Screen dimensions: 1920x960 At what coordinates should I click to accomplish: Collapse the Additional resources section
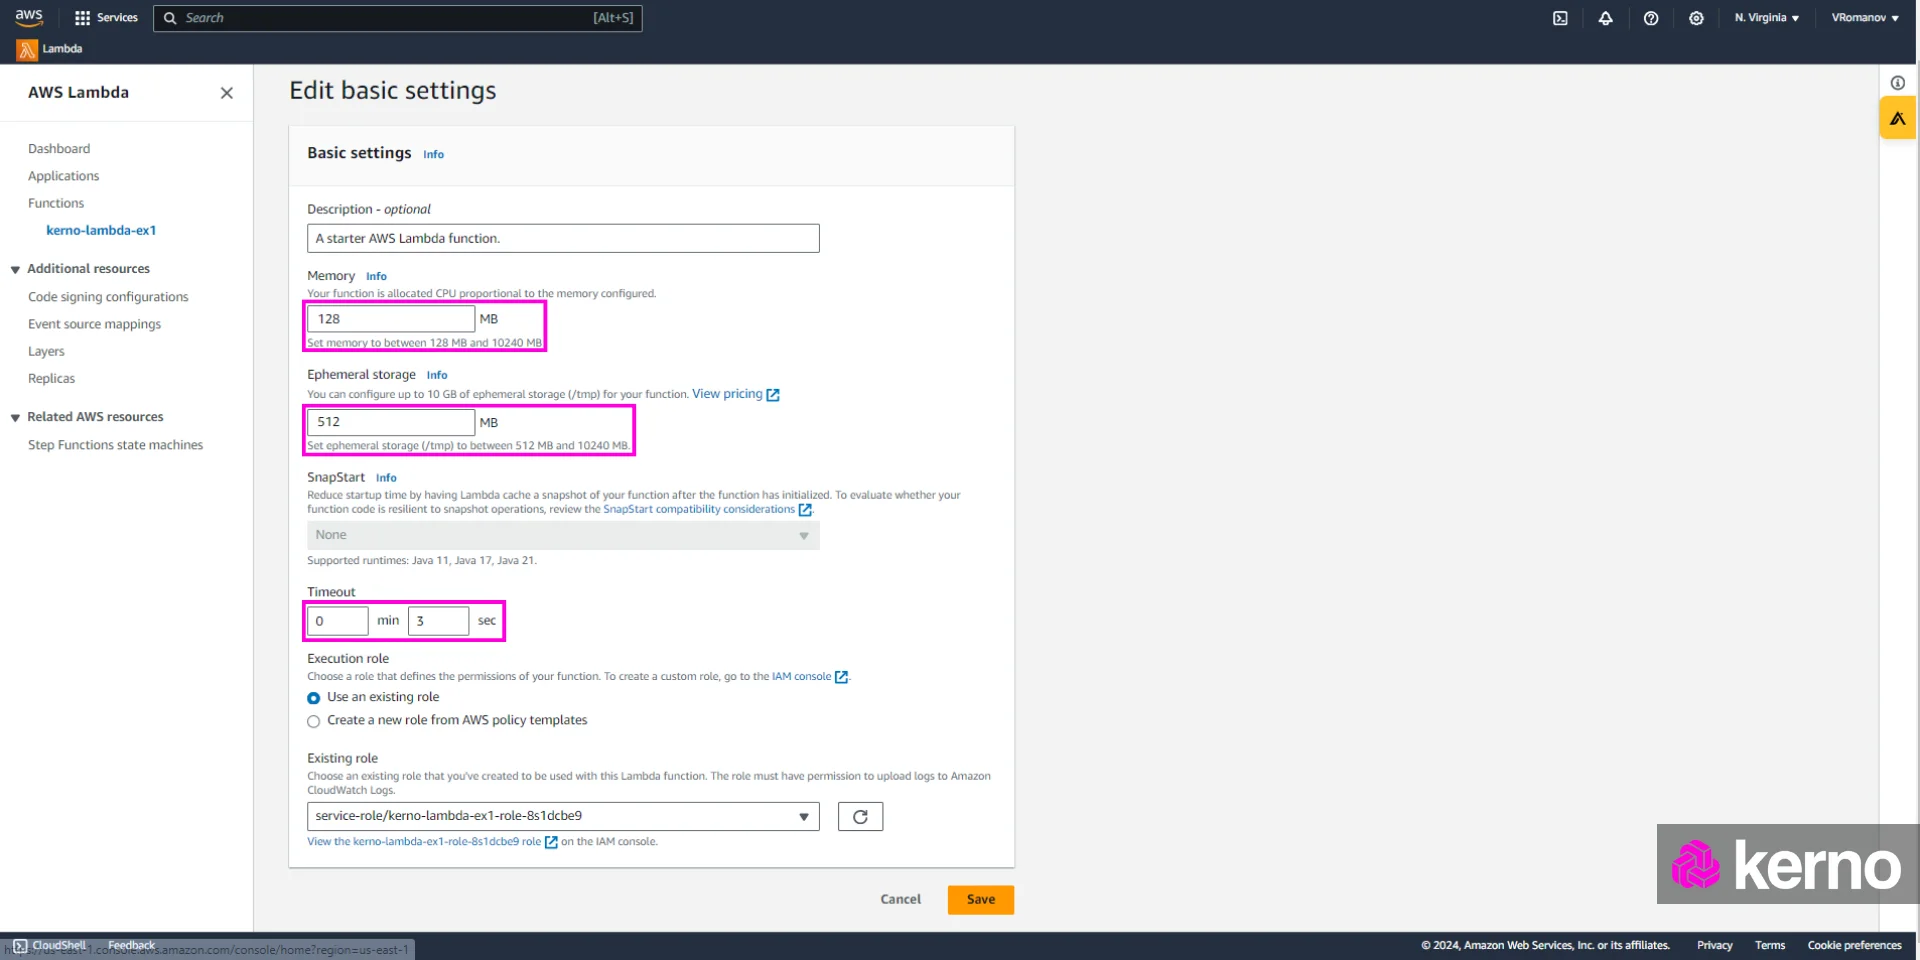15,270
